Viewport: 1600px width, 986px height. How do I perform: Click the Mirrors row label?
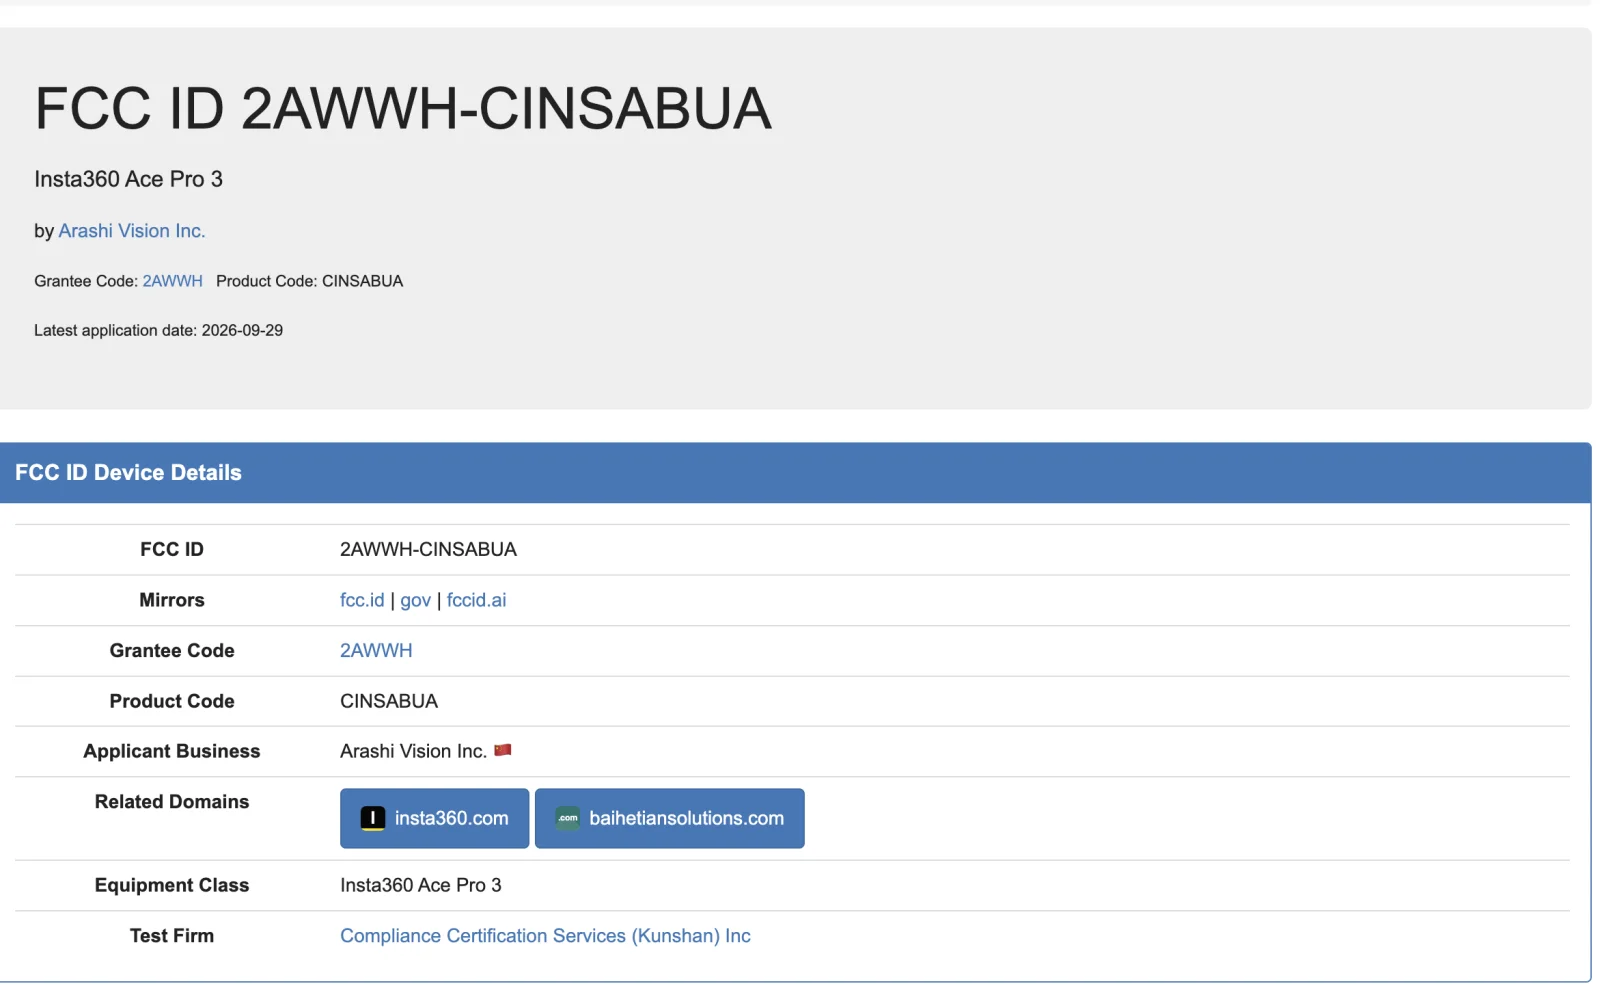click(172, 600)
